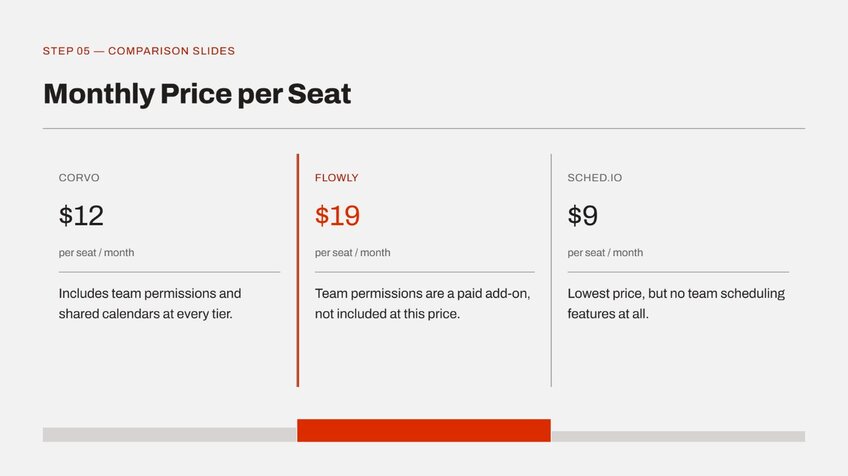
Task: Click per seat / month under Sched.io
Action: click(x=605, y=253)
